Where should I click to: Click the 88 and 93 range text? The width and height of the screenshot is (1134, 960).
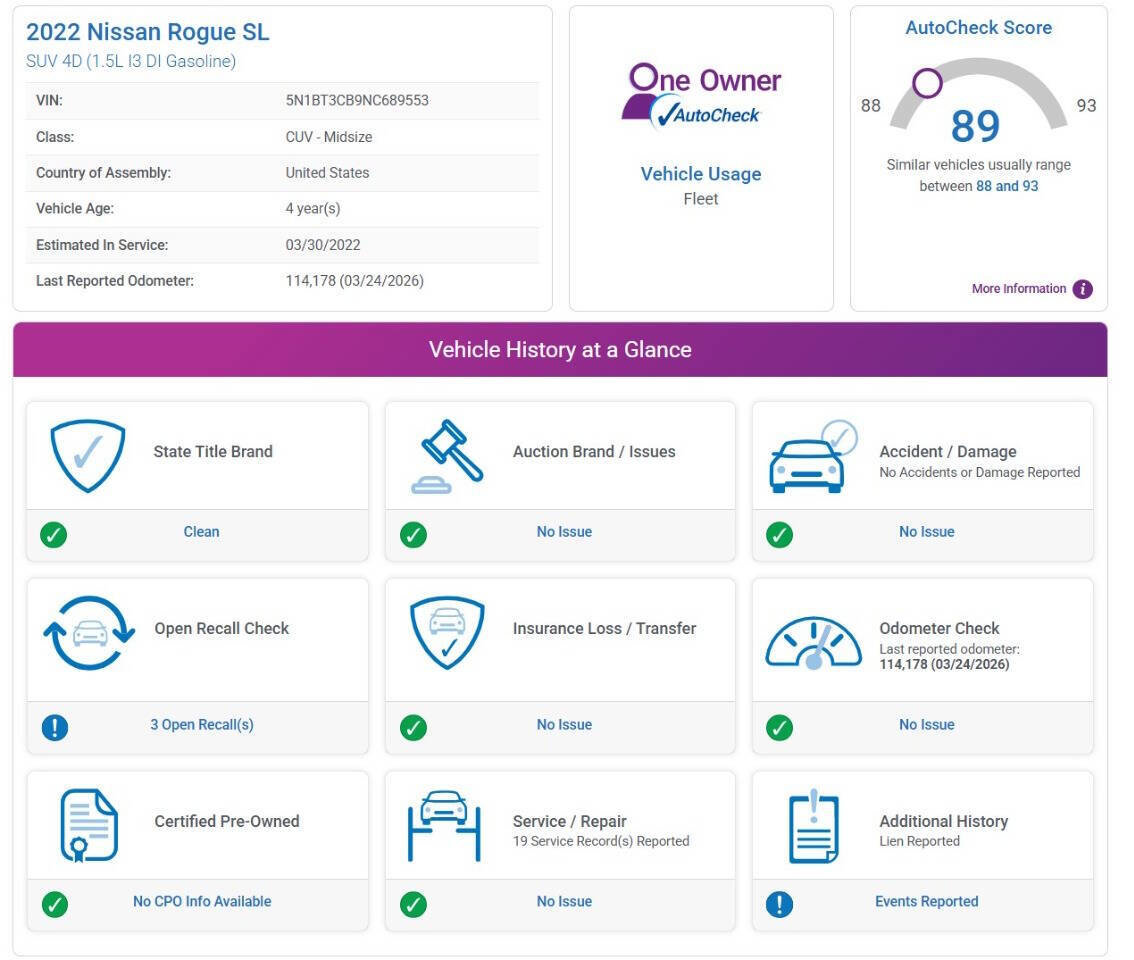click(x=1007, y=187)
